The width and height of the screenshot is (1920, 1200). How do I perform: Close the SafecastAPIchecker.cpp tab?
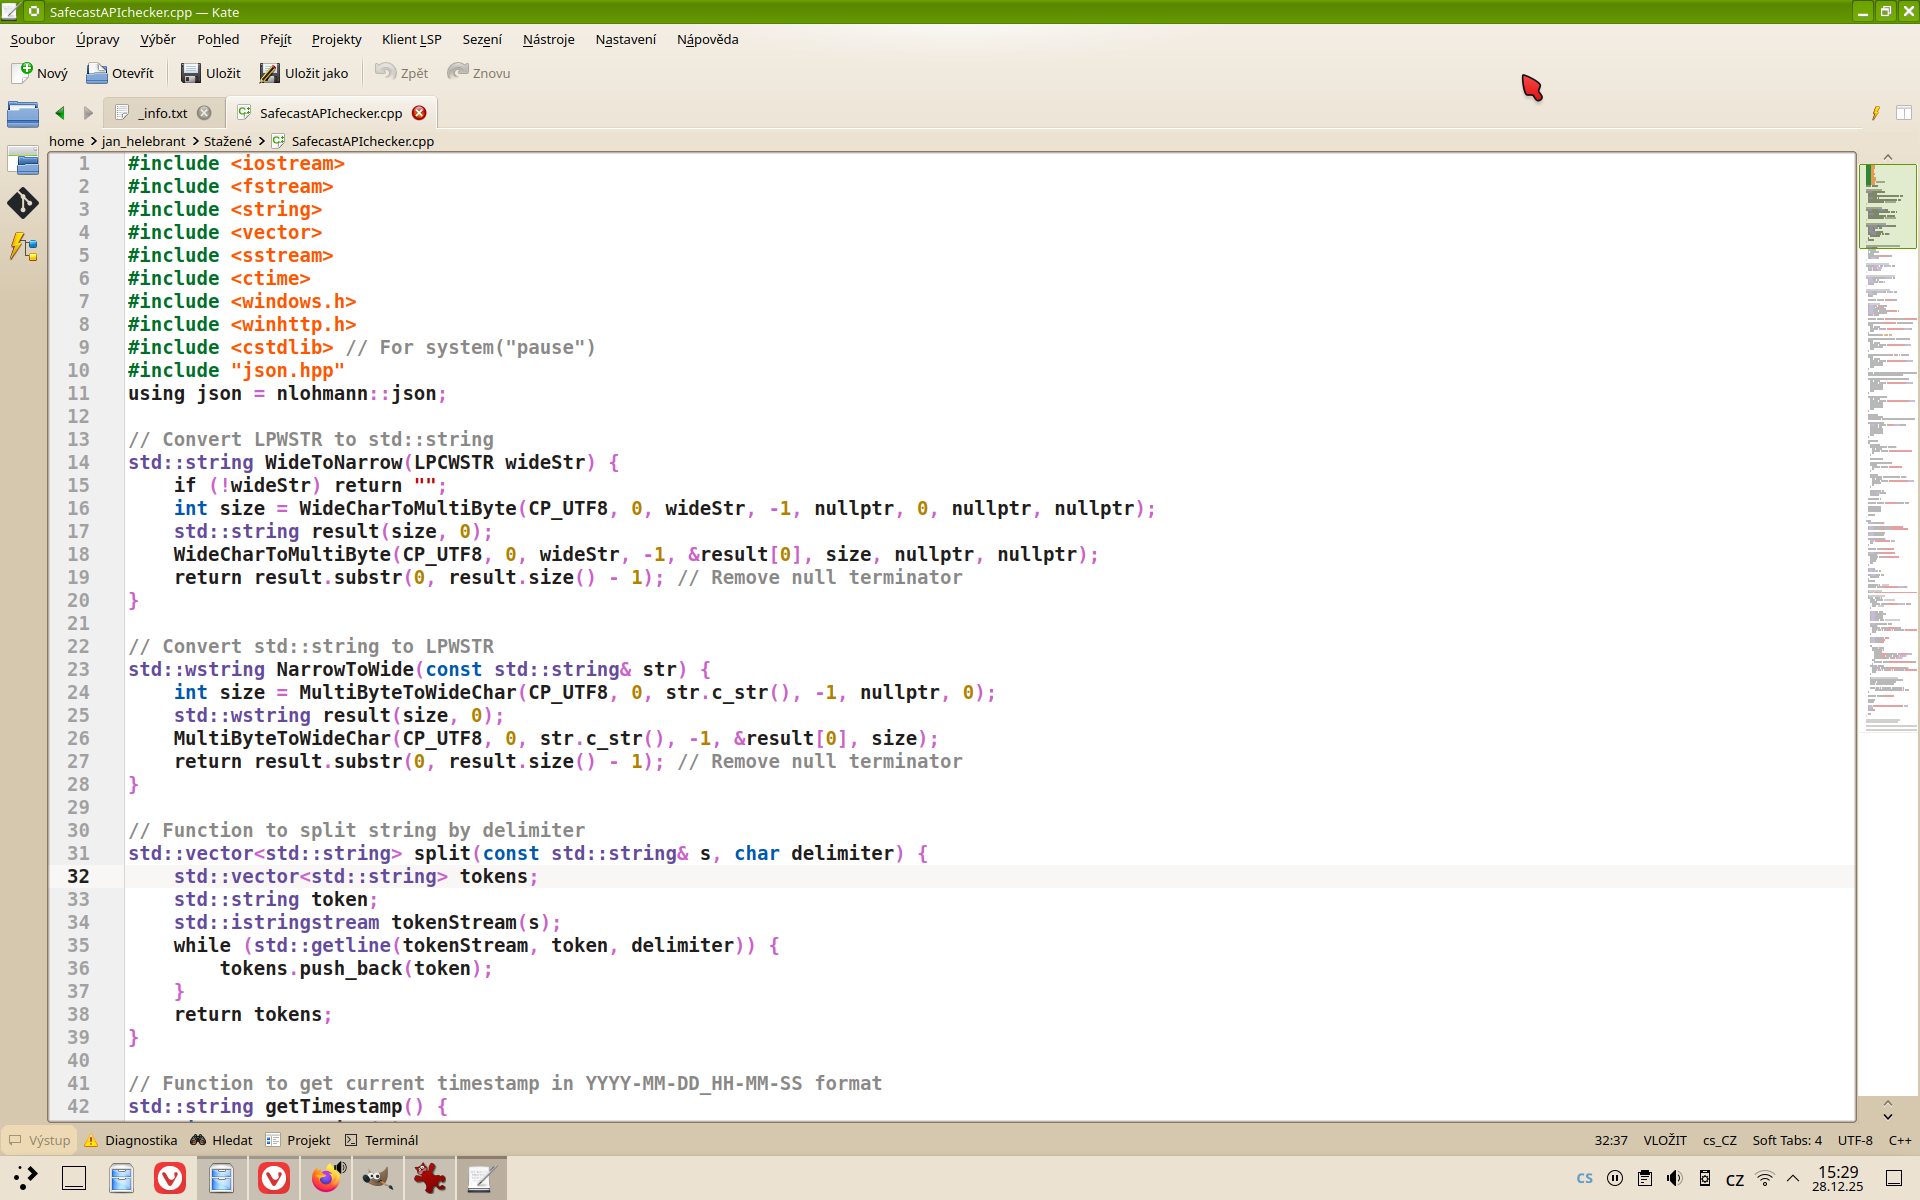pos(420,113)
